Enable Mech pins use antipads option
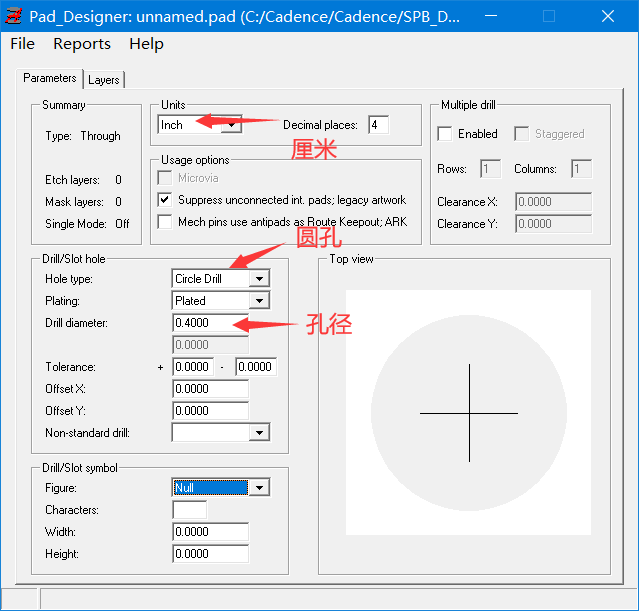639x611 pixels. 165,222
